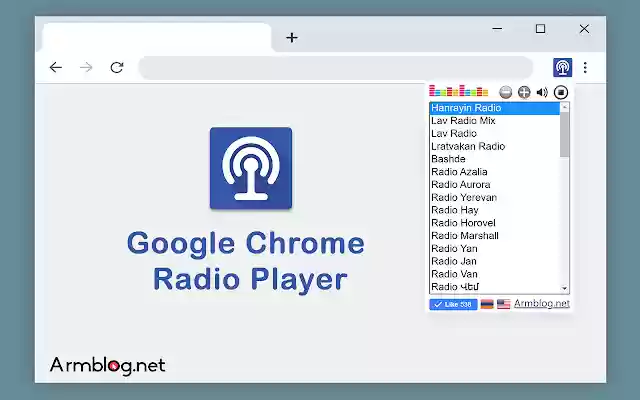This screenshot has height=400, width=640.
Task: Select Radio Jan station
Action: point(495,261)
